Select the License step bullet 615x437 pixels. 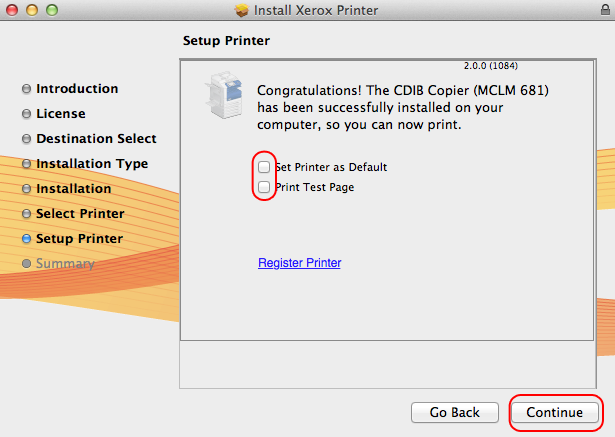(26, 114)
